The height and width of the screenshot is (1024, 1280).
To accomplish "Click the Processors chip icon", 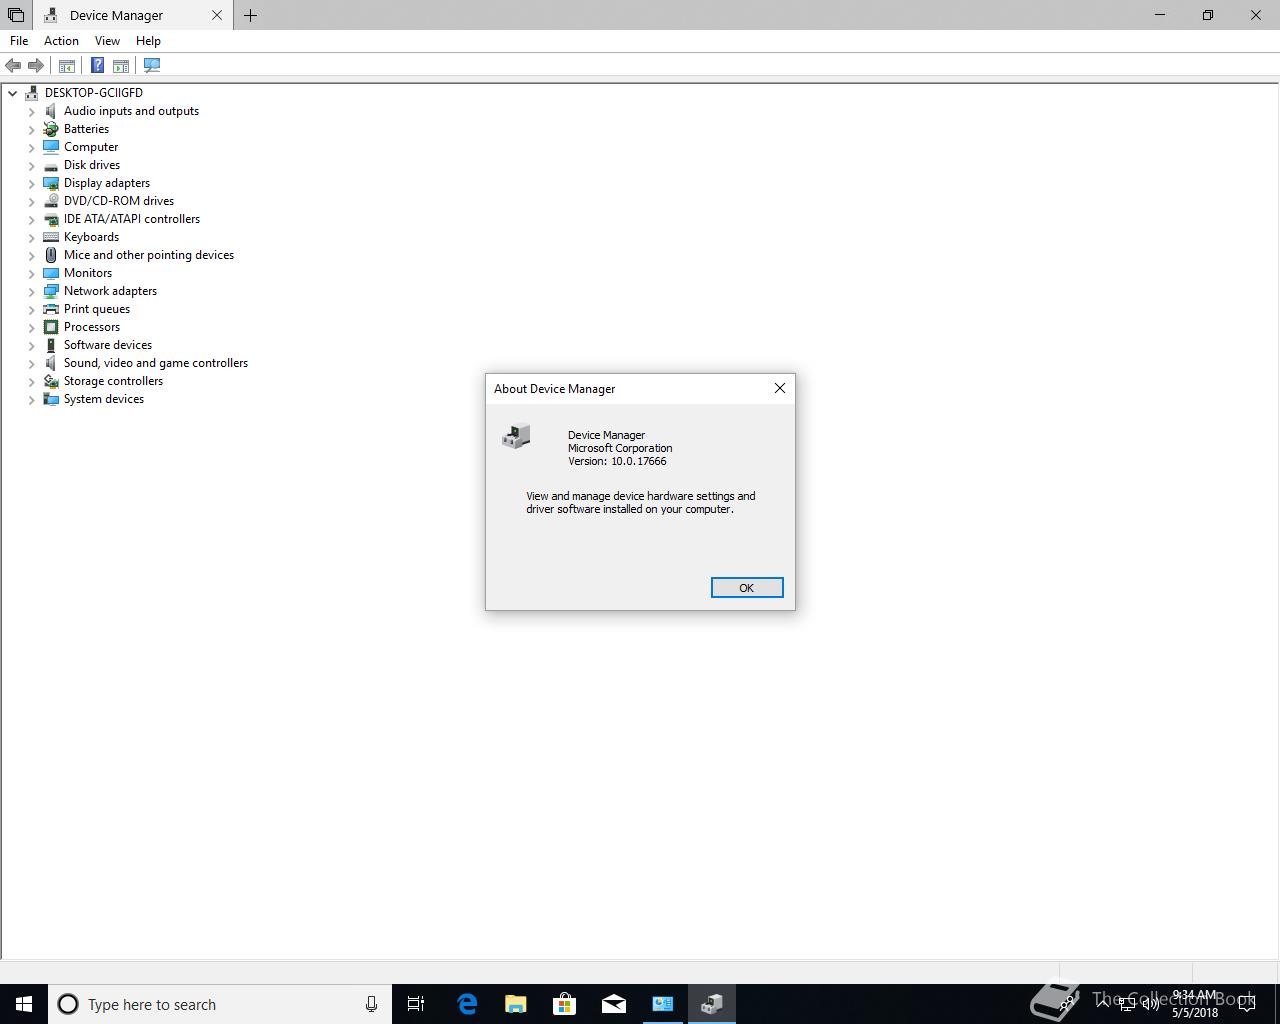I will coord(51,327).
